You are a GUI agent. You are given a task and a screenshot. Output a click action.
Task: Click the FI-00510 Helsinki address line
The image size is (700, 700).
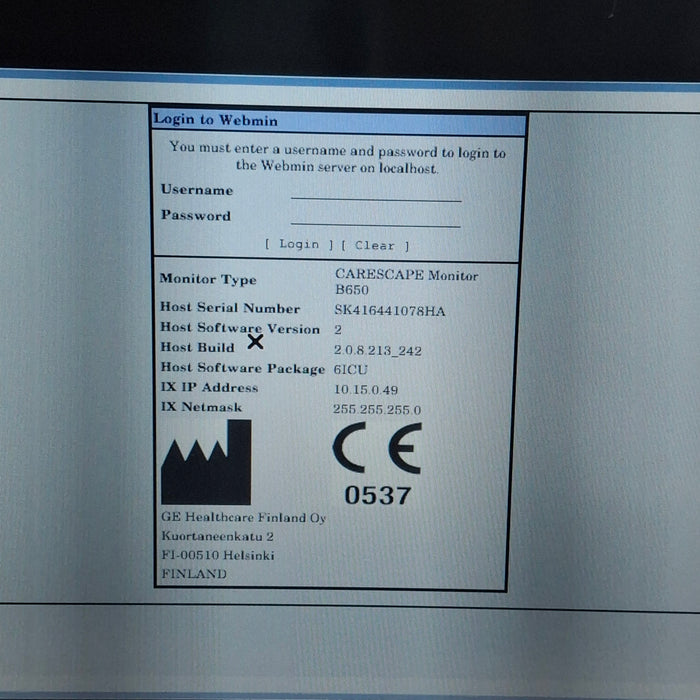click(217, 555)
